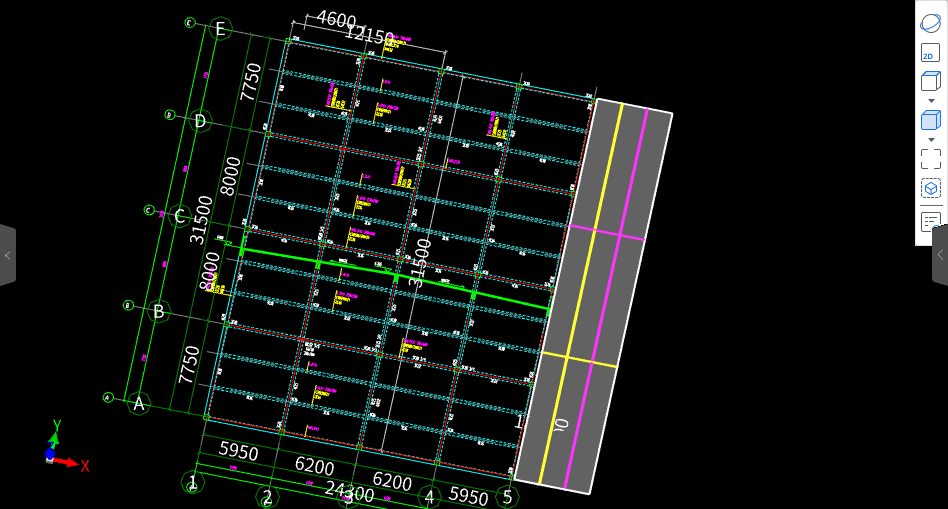Image resolution: width=948 pixels, height=509 pixels.
Task: Click the dashed box with cube icon
Action: coord(930,189)
